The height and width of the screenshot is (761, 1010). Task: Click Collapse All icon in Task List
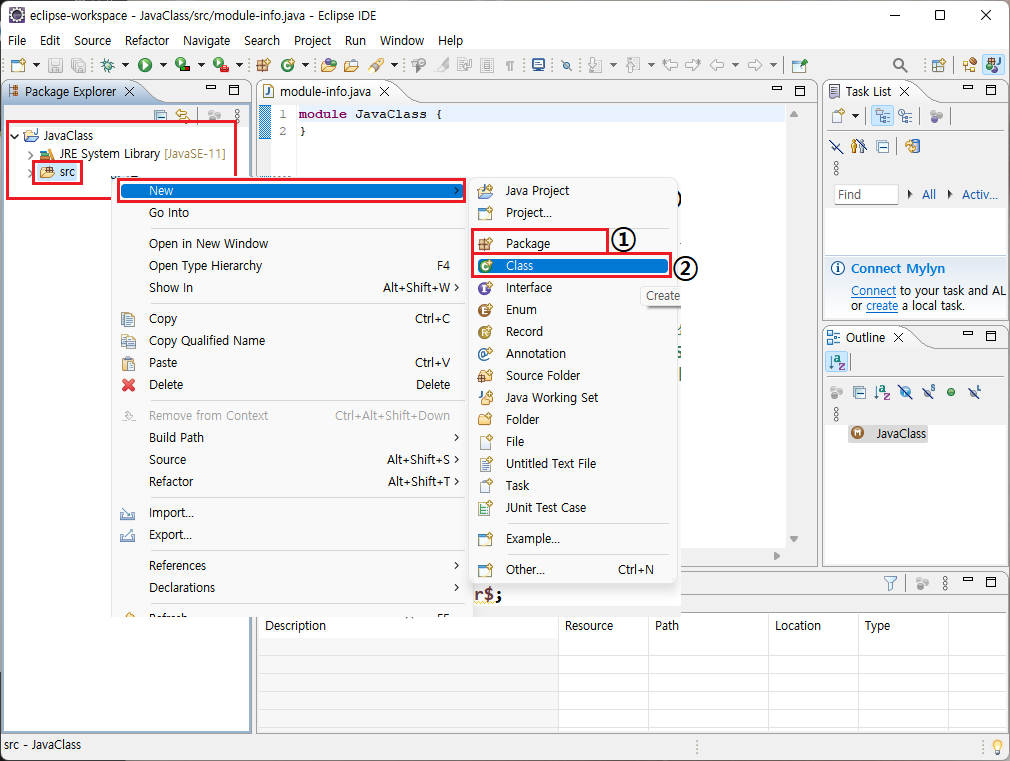883,146
